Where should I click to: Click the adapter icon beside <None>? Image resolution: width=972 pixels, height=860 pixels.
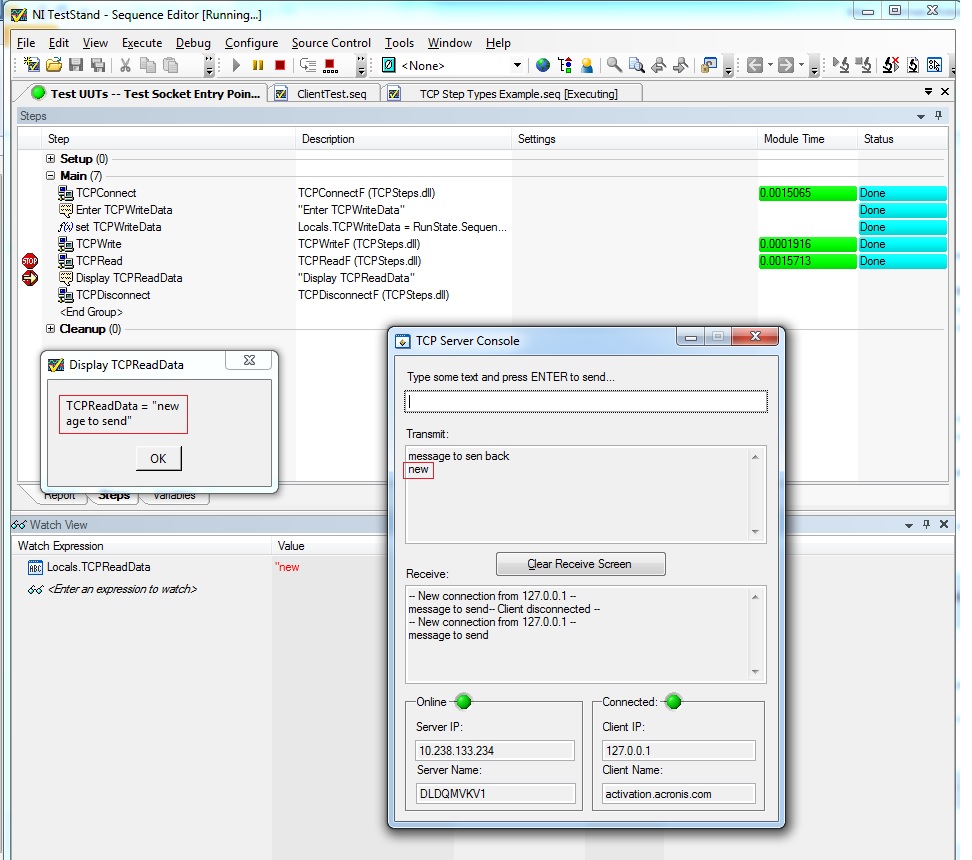click(x=389, y=64)
